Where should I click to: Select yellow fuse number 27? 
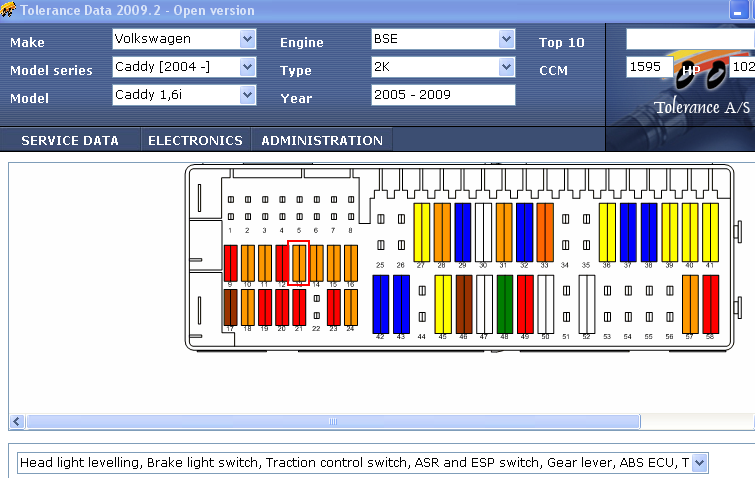pyautogui.click(x=422, y=233)
